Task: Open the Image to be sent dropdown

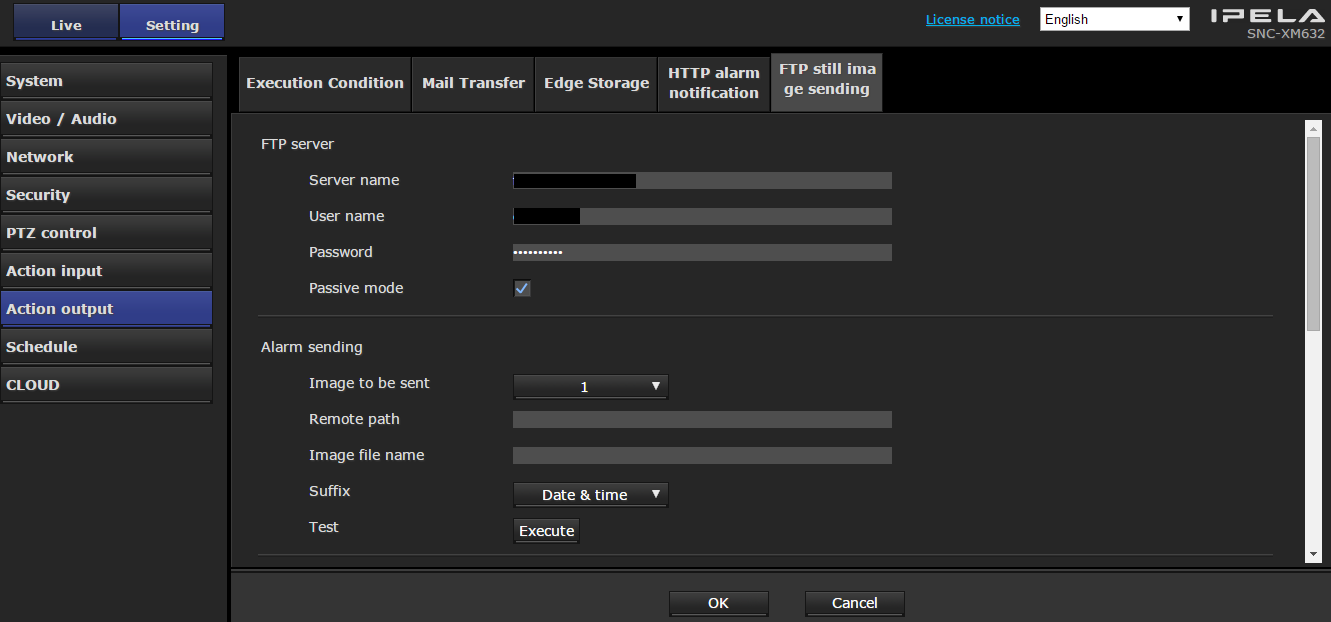Action: [x=590, y=387]
